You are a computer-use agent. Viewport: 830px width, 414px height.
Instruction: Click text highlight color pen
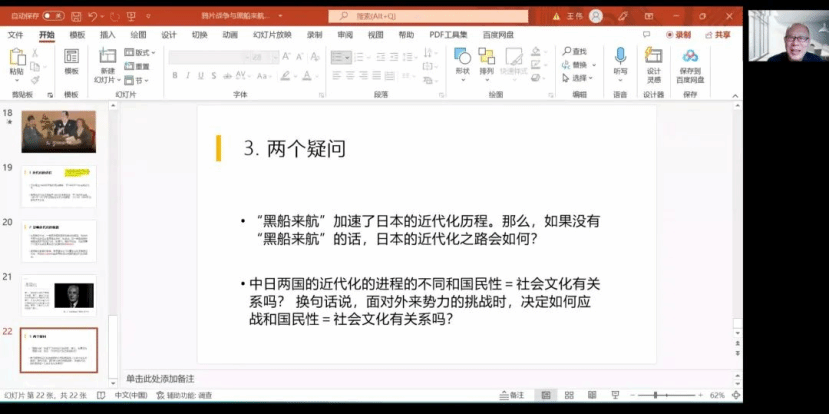pyautogui.click(x=285, y=76)
